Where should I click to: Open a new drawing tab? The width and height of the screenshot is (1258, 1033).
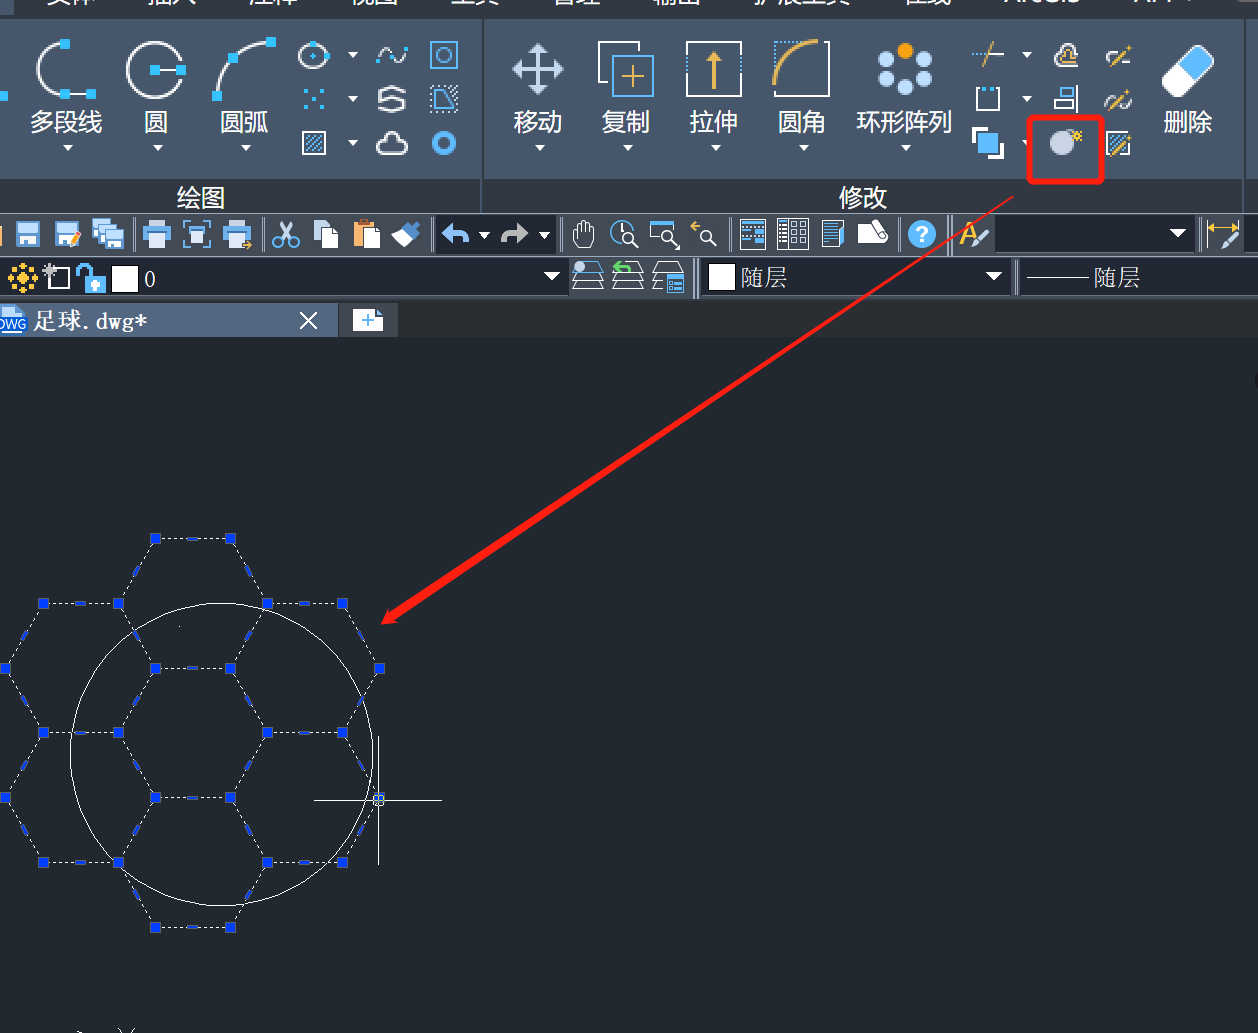(x=368, y=320)
